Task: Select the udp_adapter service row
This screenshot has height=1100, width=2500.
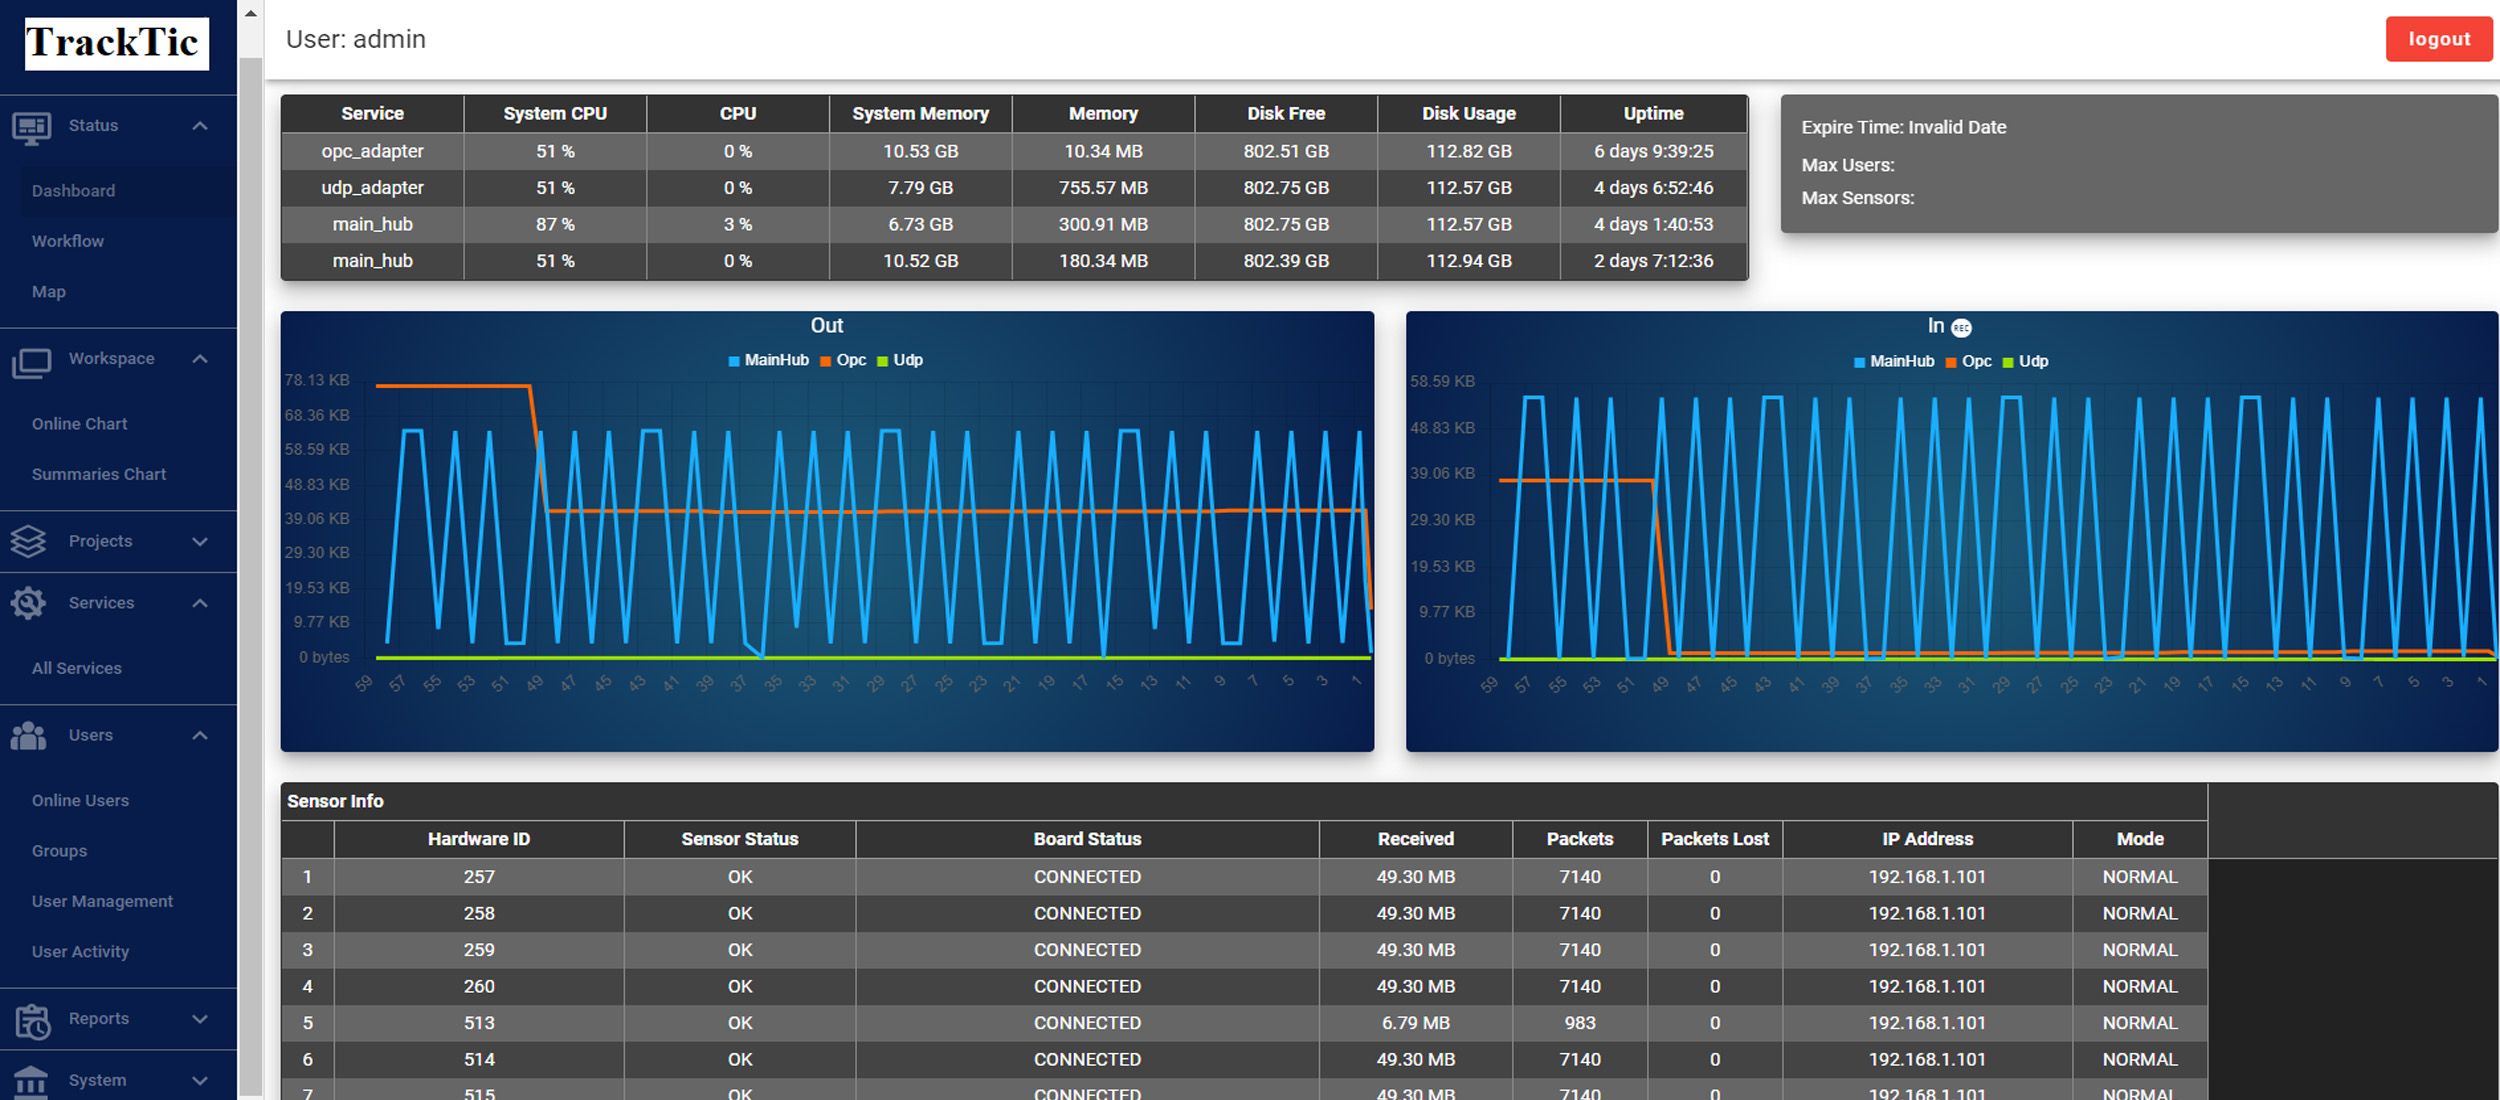Action: (1014, 188)
